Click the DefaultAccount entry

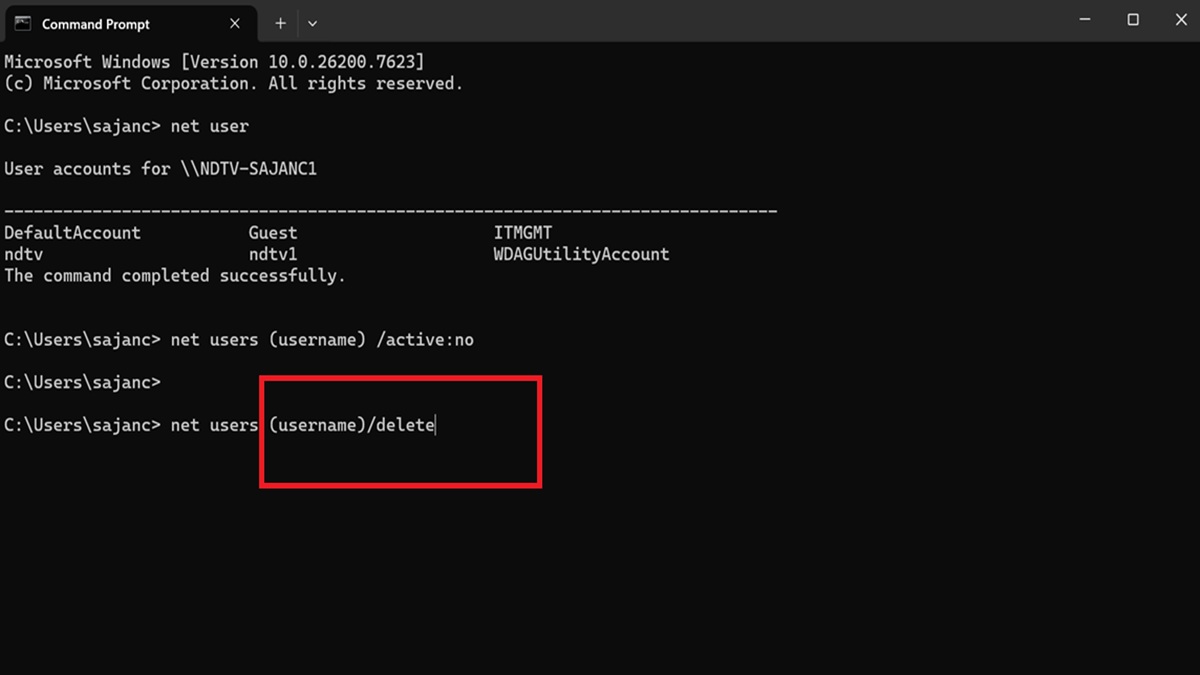point(72,233)
